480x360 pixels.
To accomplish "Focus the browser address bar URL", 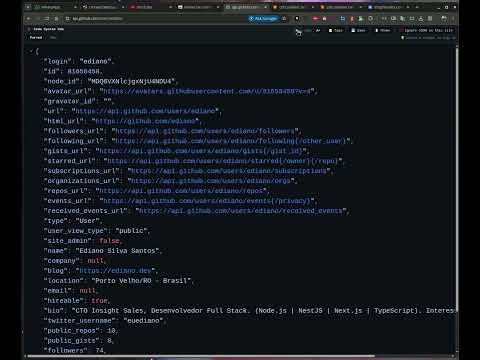I will (x=97, y=19).
